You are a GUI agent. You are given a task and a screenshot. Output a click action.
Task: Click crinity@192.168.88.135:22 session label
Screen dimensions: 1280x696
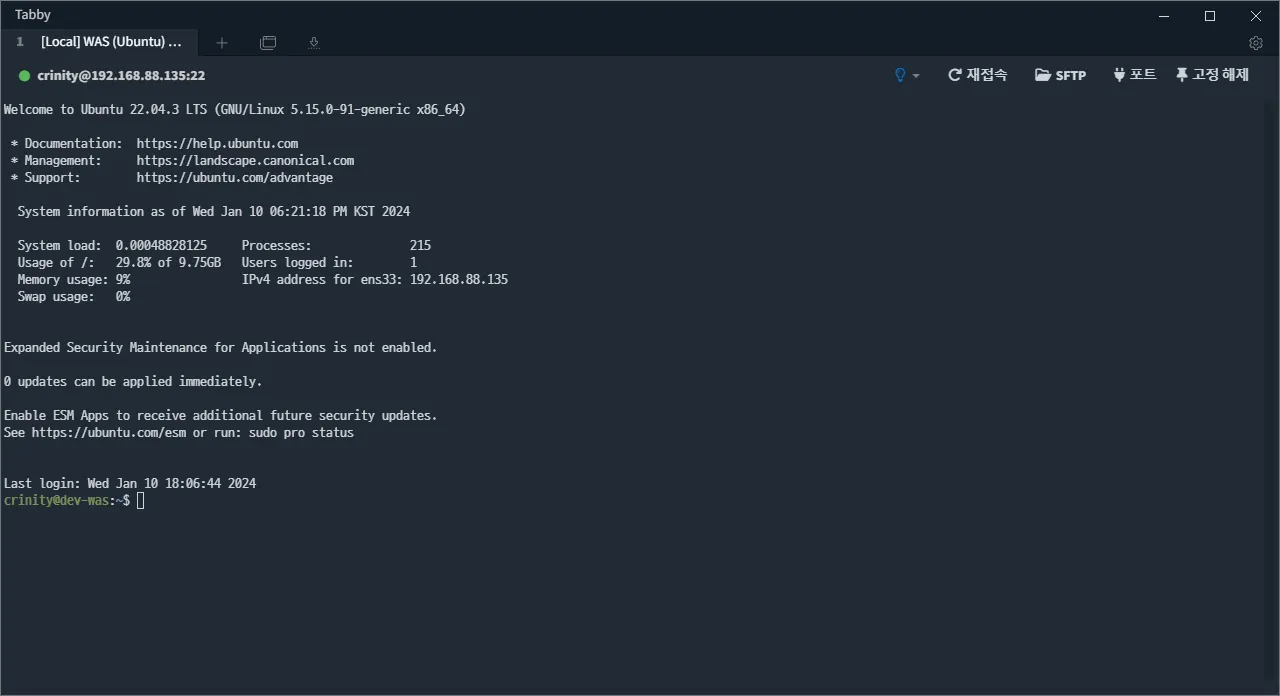[x=121, y=76]
